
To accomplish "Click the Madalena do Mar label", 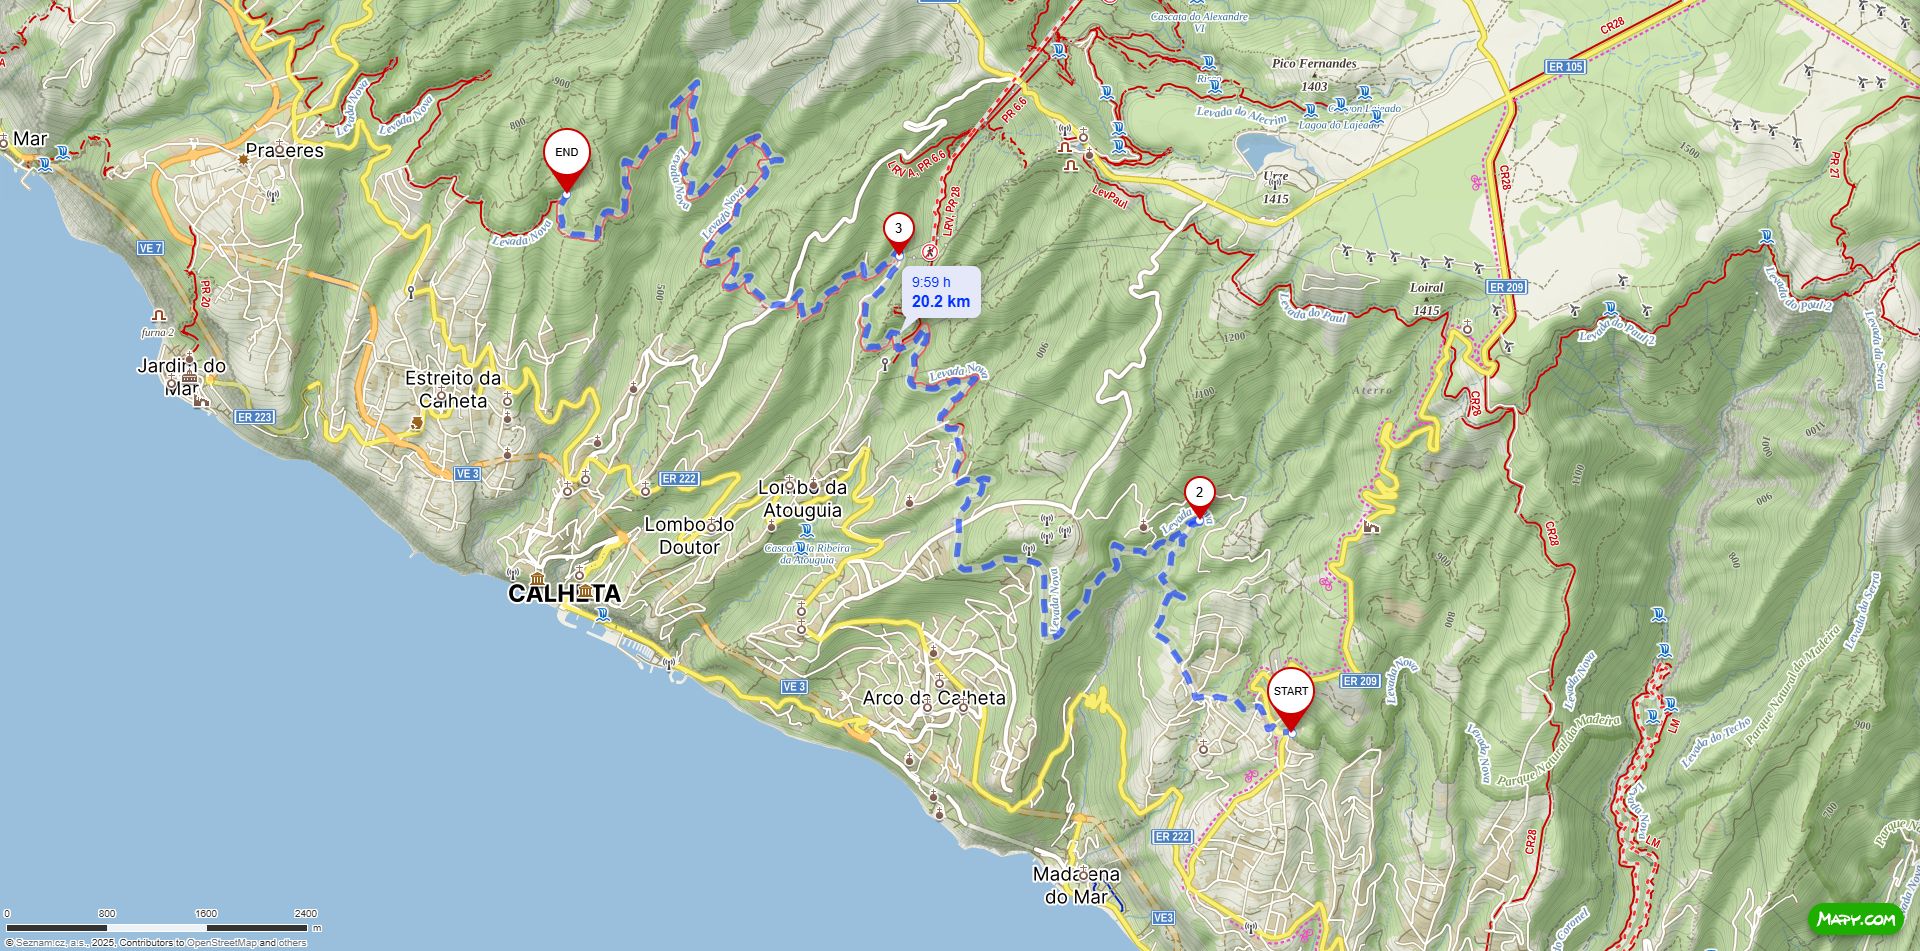I will [1076, 885].
